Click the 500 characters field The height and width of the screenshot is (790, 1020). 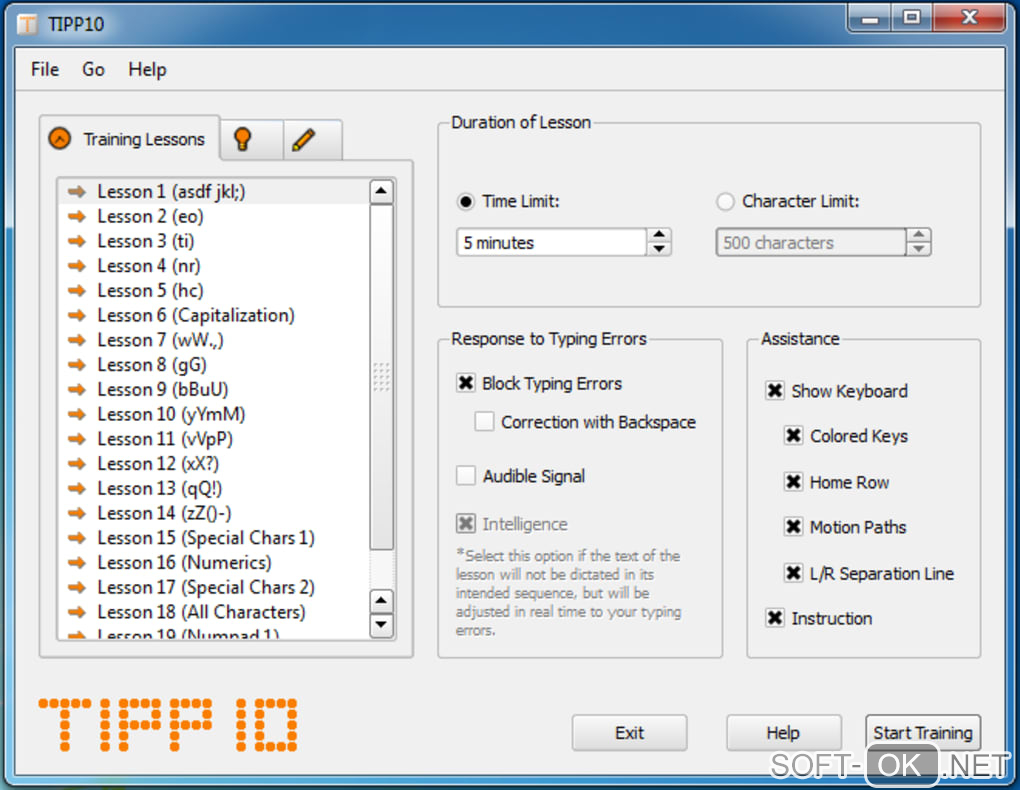811,243
